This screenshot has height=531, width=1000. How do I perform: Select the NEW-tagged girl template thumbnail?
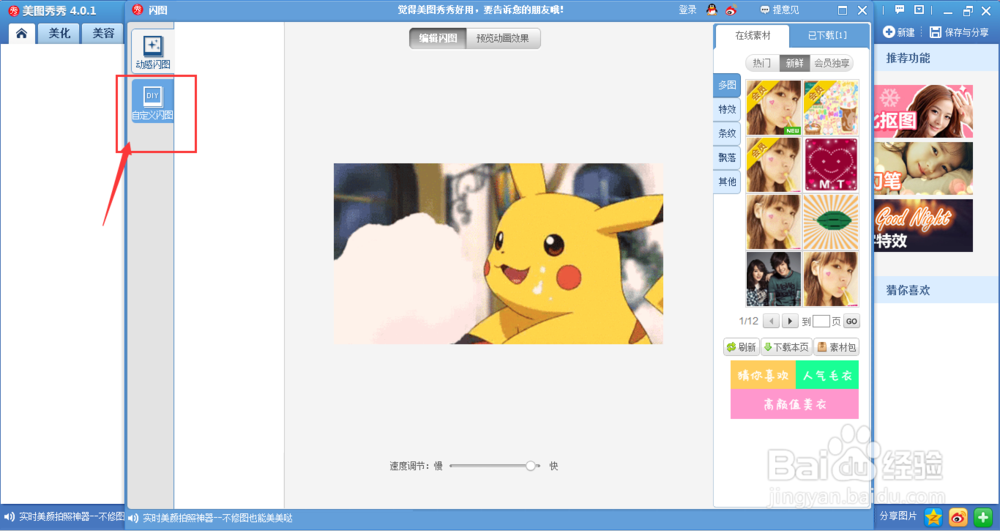(774, 108)
